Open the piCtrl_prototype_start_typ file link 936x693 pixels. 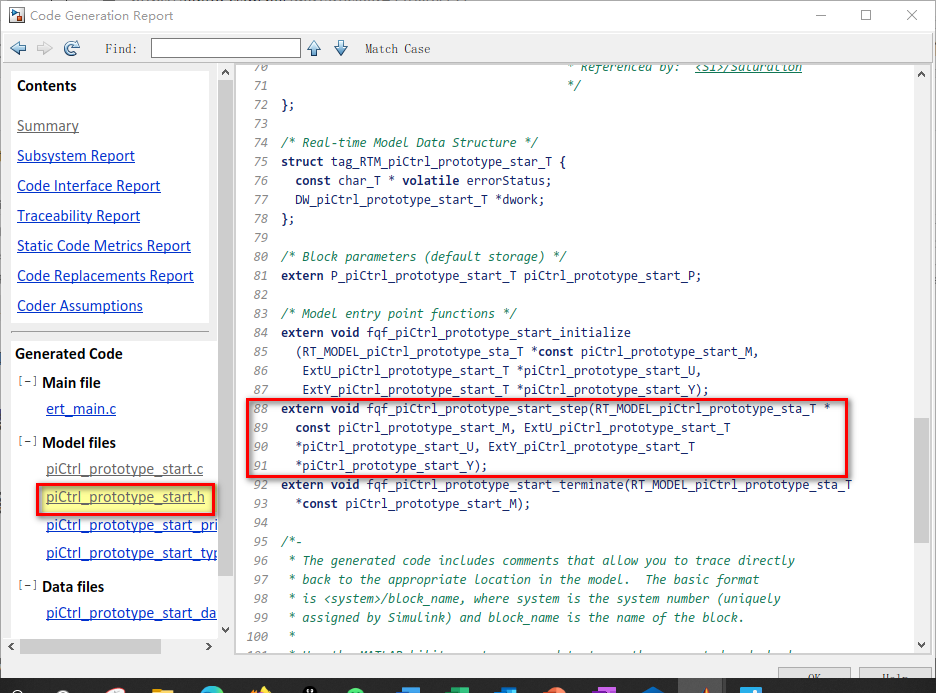(131, 553)
